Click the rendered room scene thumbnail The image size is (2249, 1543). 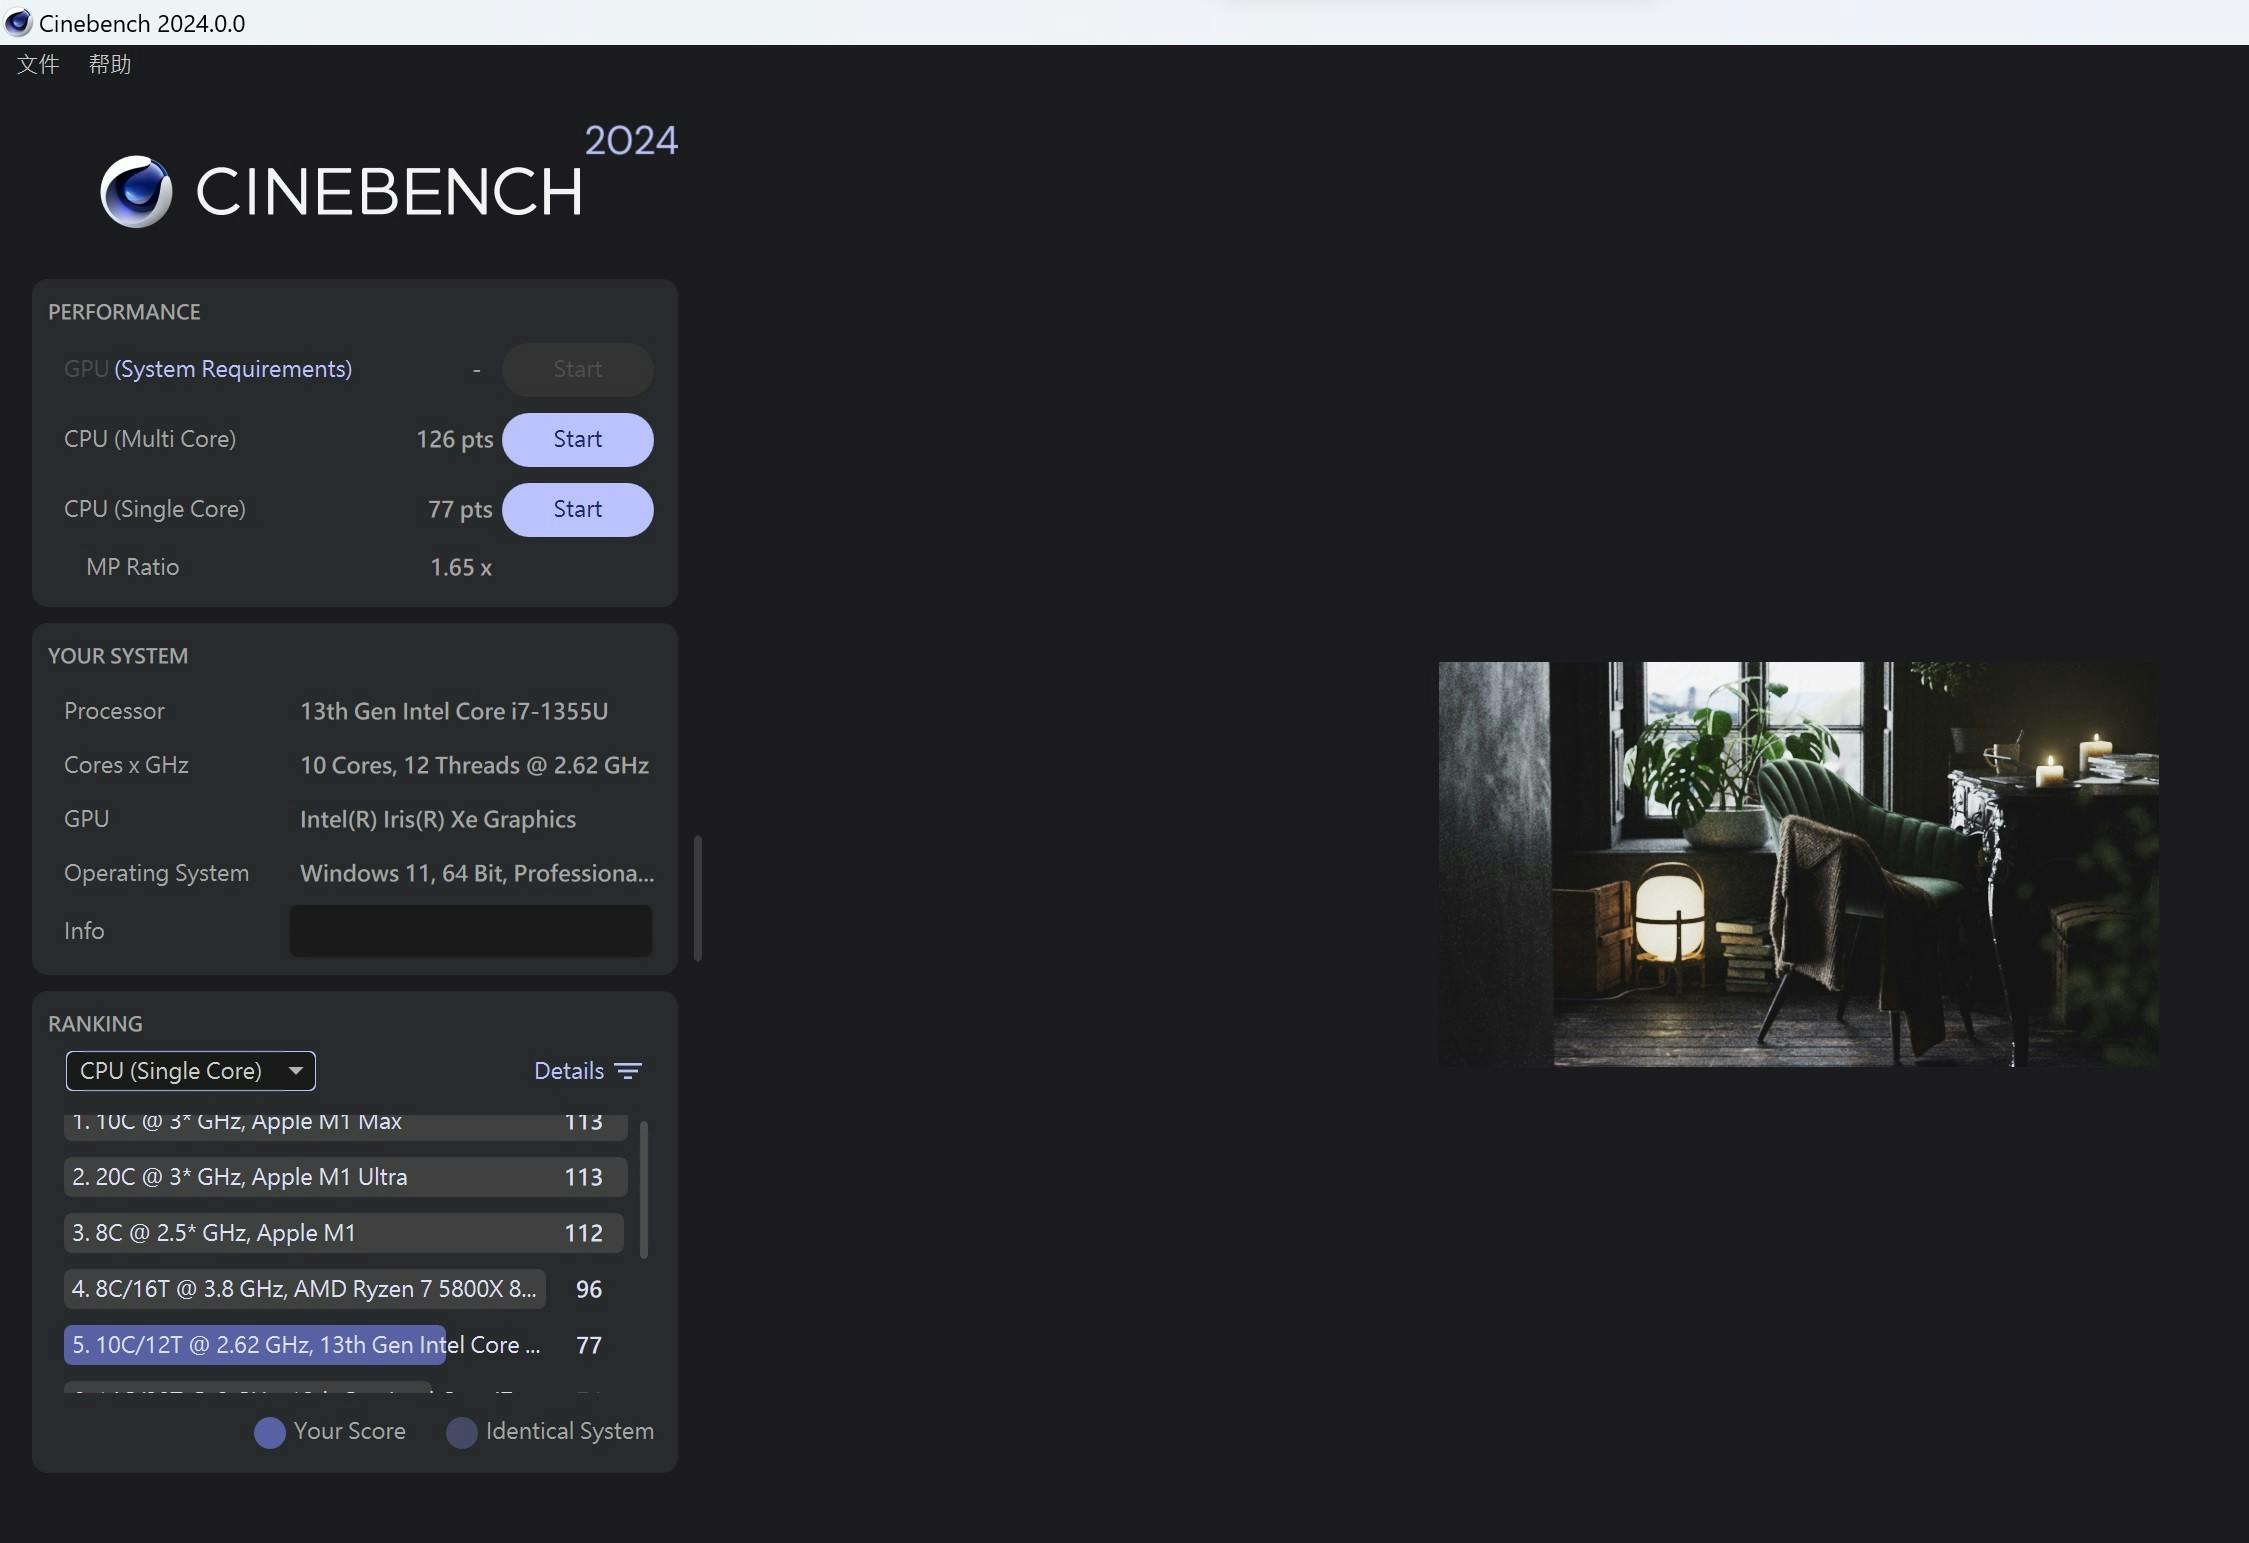[x=1797, y=864]
